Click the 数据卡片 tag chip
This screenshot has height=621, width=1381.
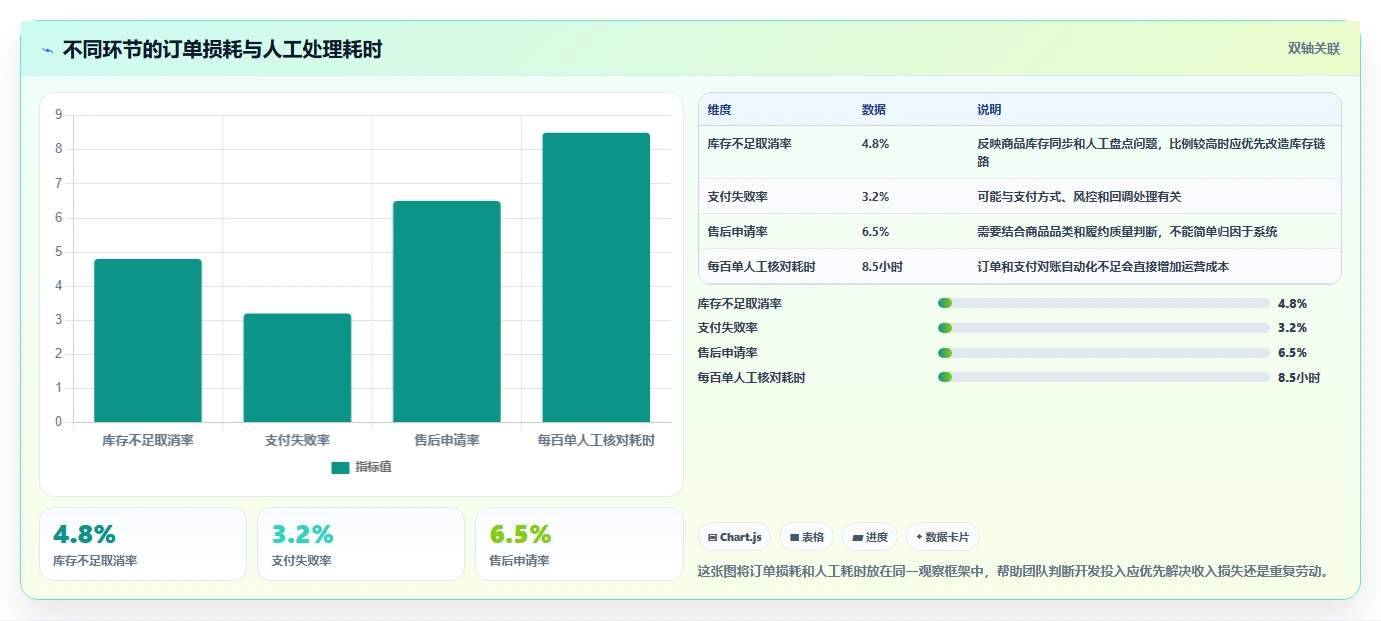943,537
